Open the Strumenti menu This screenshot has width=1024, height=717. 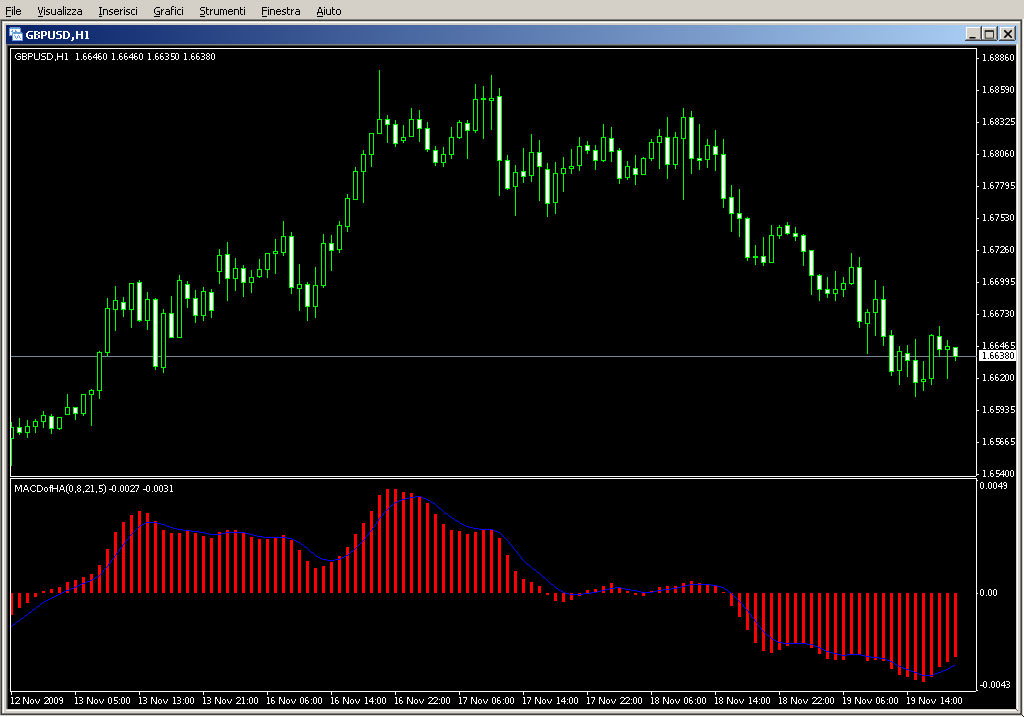(222, 11)
